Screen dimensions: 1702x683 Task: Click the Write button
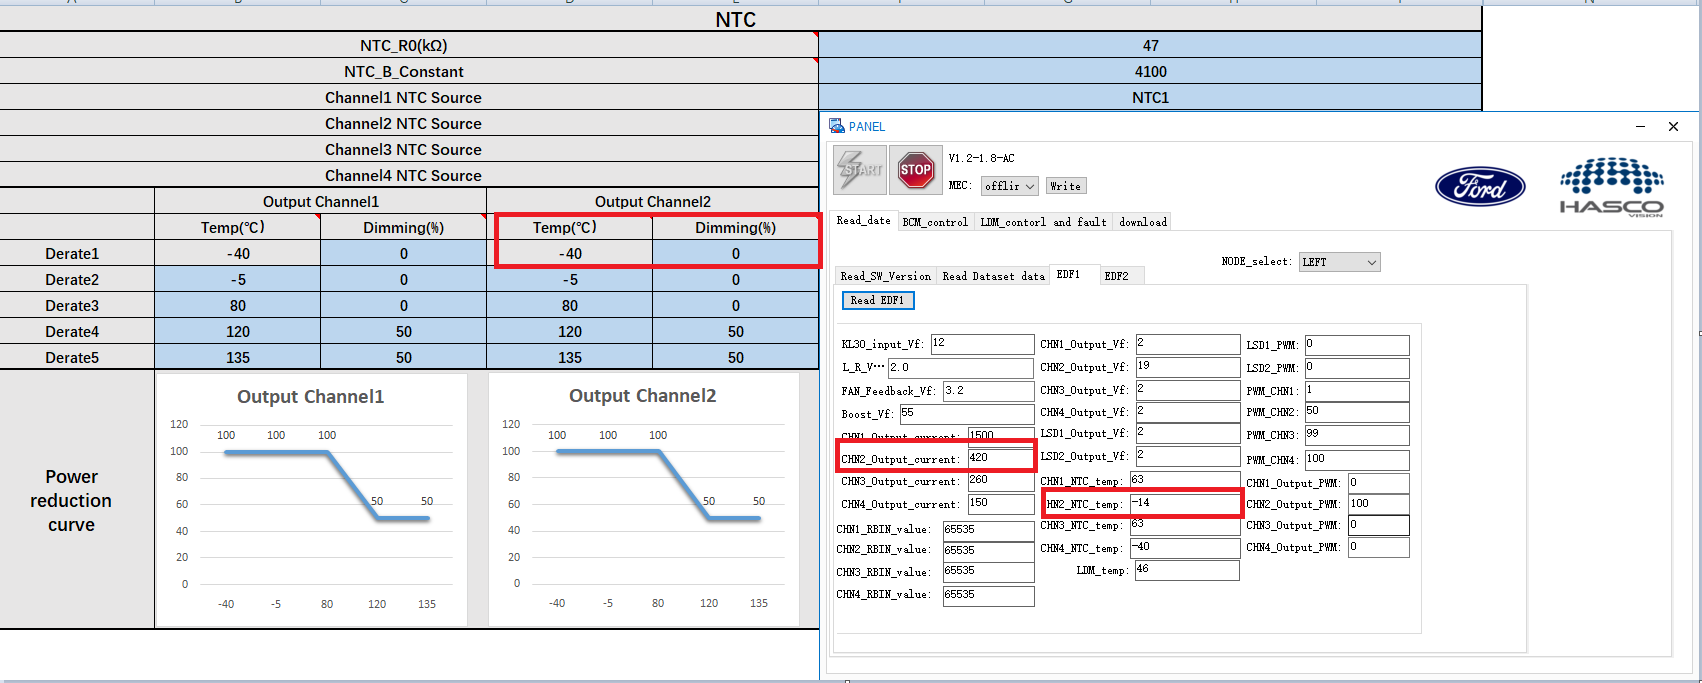pos(1065,186)
